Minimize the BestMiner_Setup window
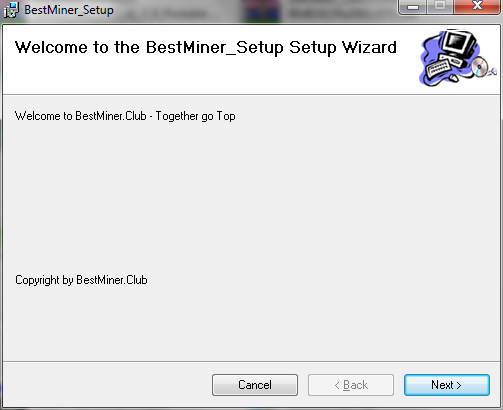 413,7
